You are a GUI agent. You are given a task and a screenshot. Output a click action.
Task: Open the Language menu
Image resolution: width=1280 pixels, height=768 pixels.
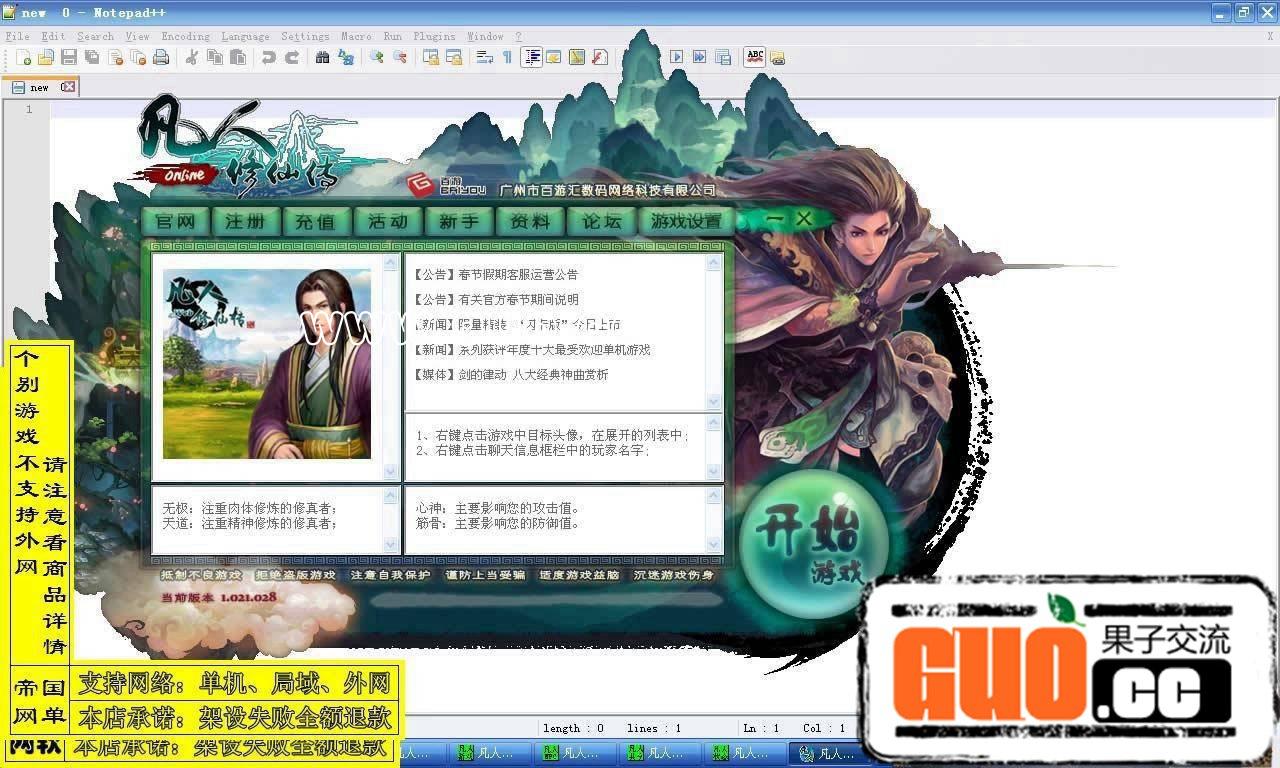click(246, 36)
